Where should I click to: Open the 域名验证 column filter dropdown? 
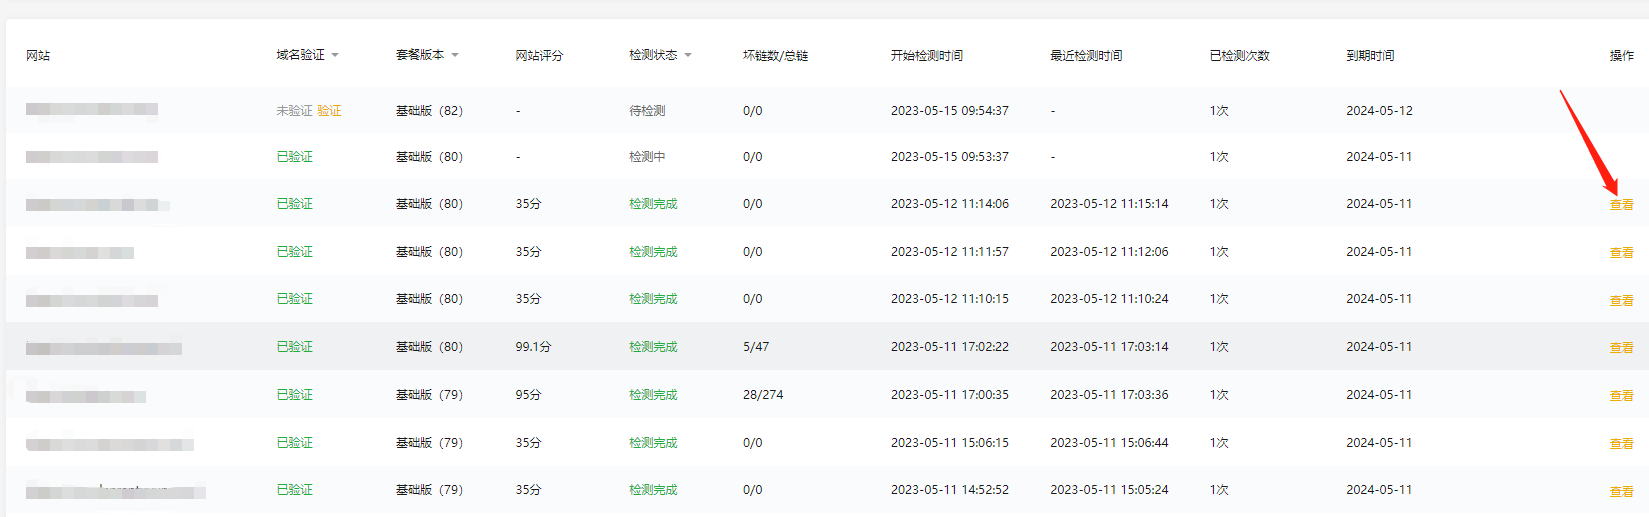coord(335,55)
